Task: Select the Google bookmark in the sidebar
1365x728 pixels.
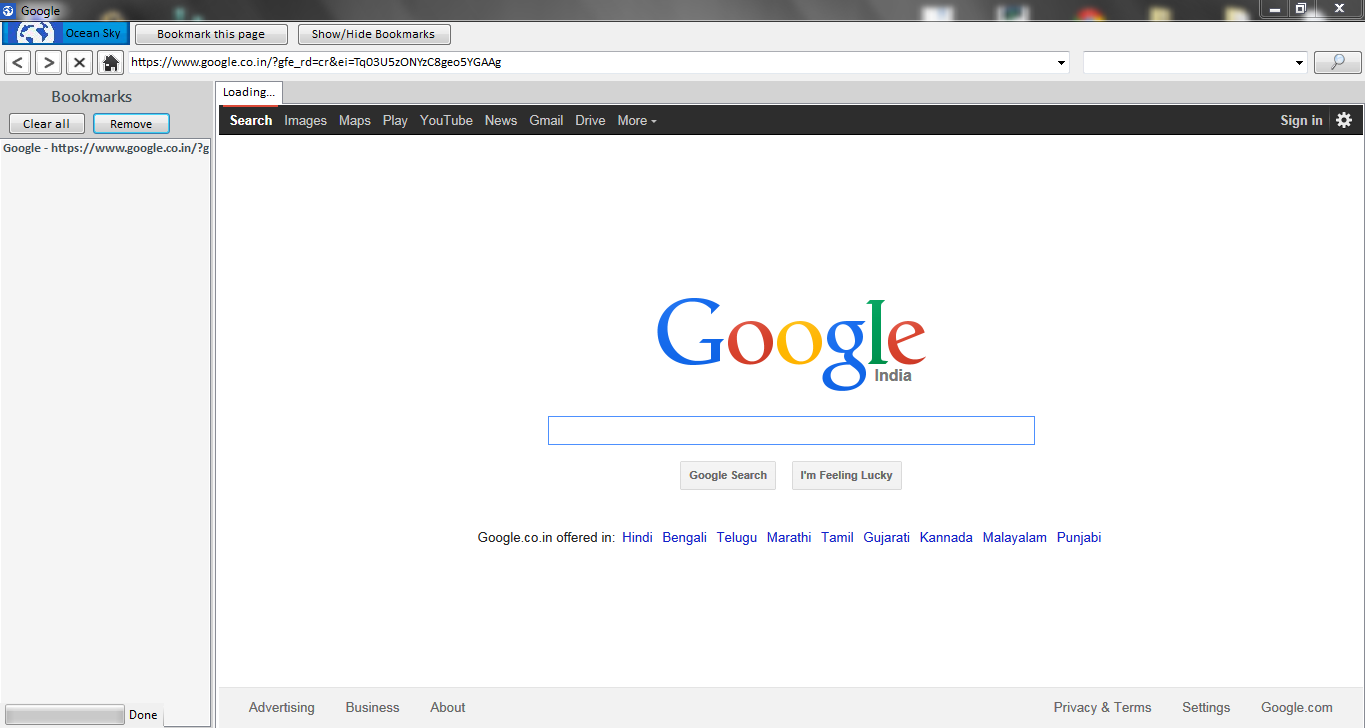Action: click(104, 147)
